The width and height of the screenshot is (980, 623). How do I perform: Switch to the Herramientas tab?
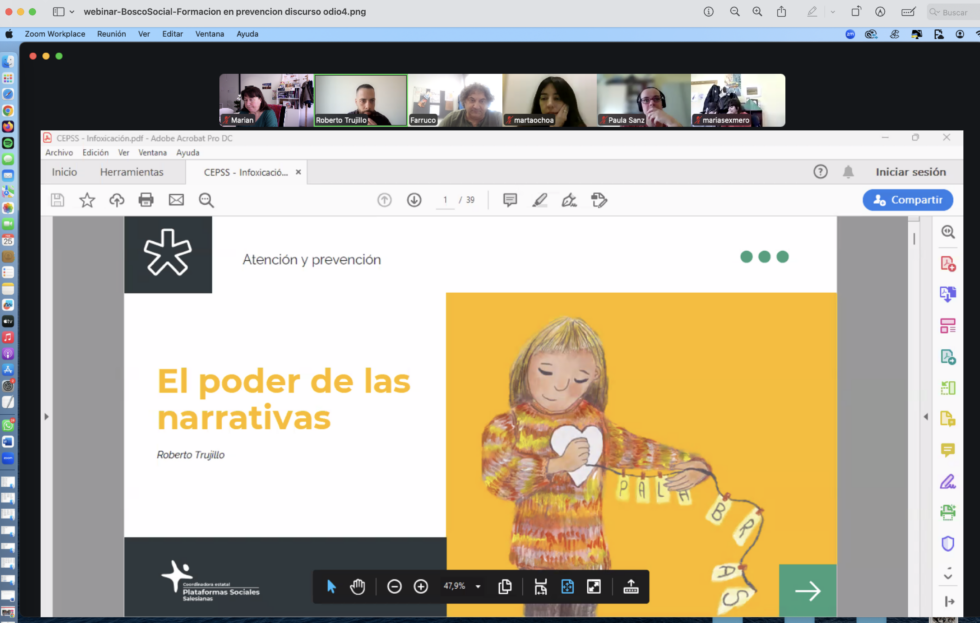point(131,172)
